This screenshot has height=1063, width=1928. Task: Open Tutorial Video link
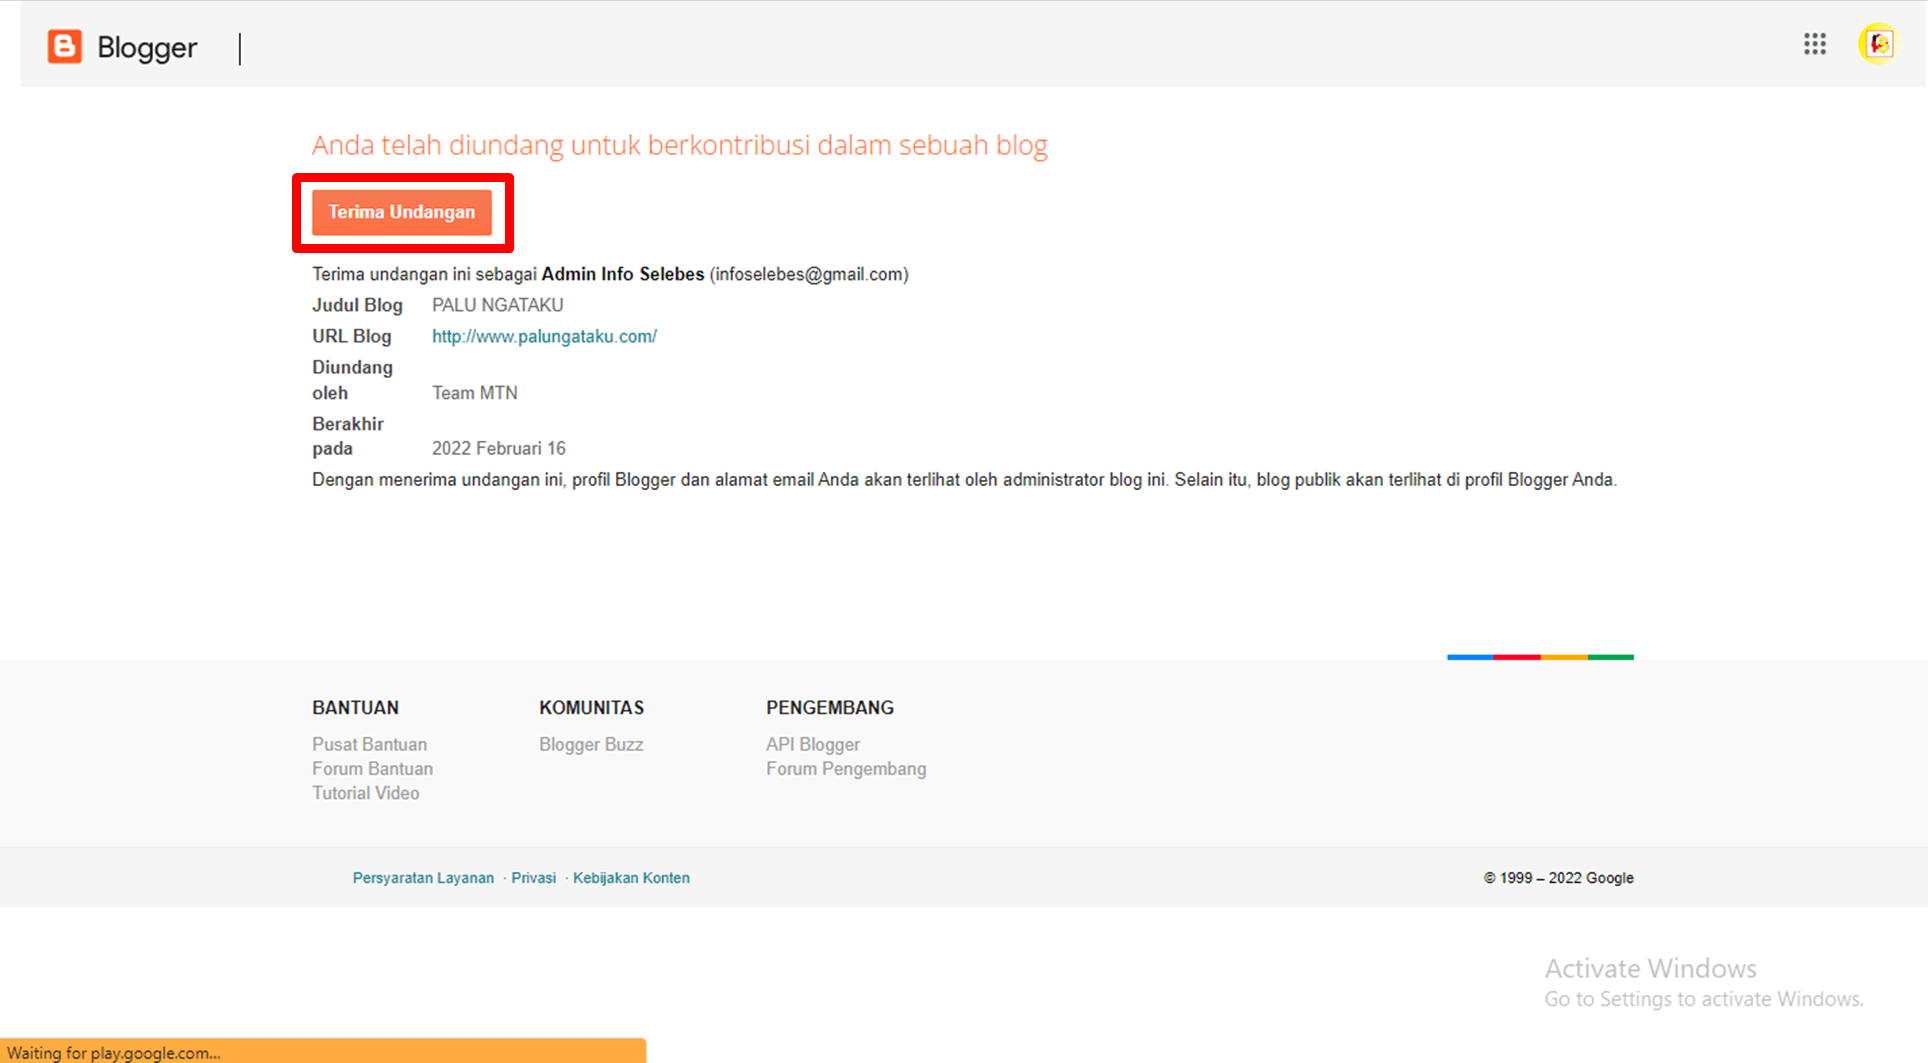[x=365, y=793]
